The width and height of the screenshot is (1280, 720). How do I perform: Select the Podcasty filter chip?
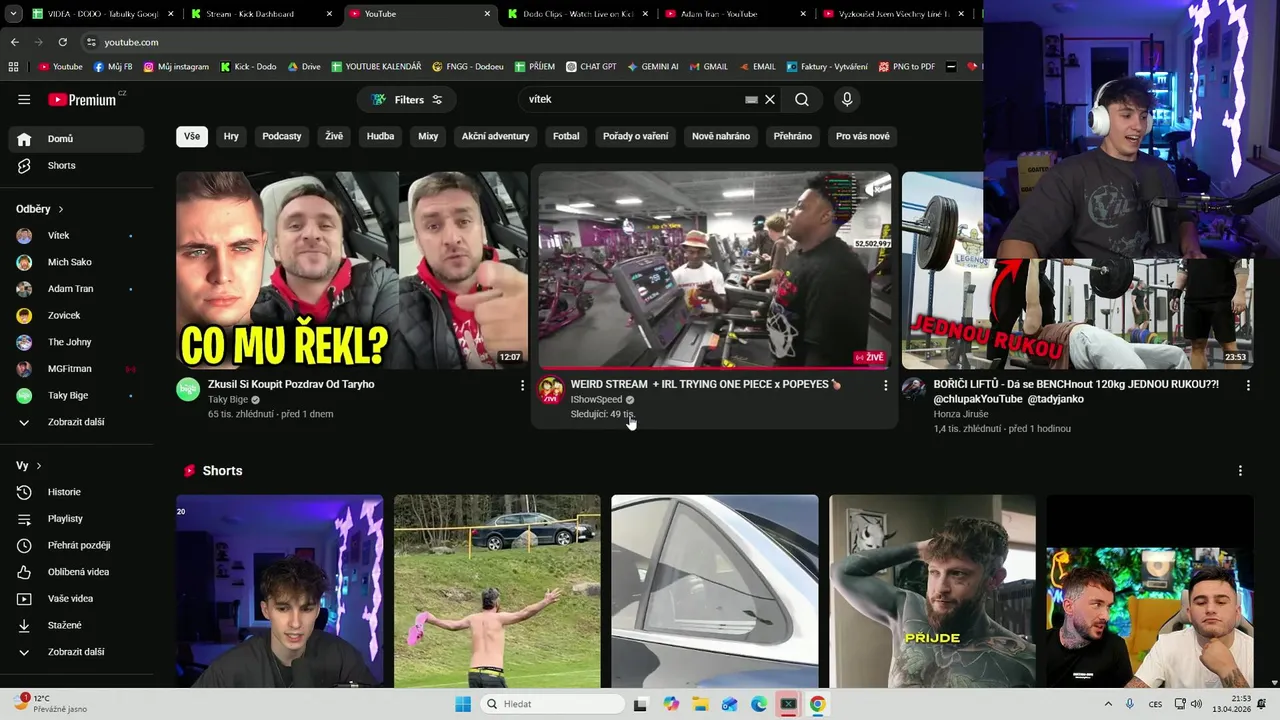click(x=282, y=136)
